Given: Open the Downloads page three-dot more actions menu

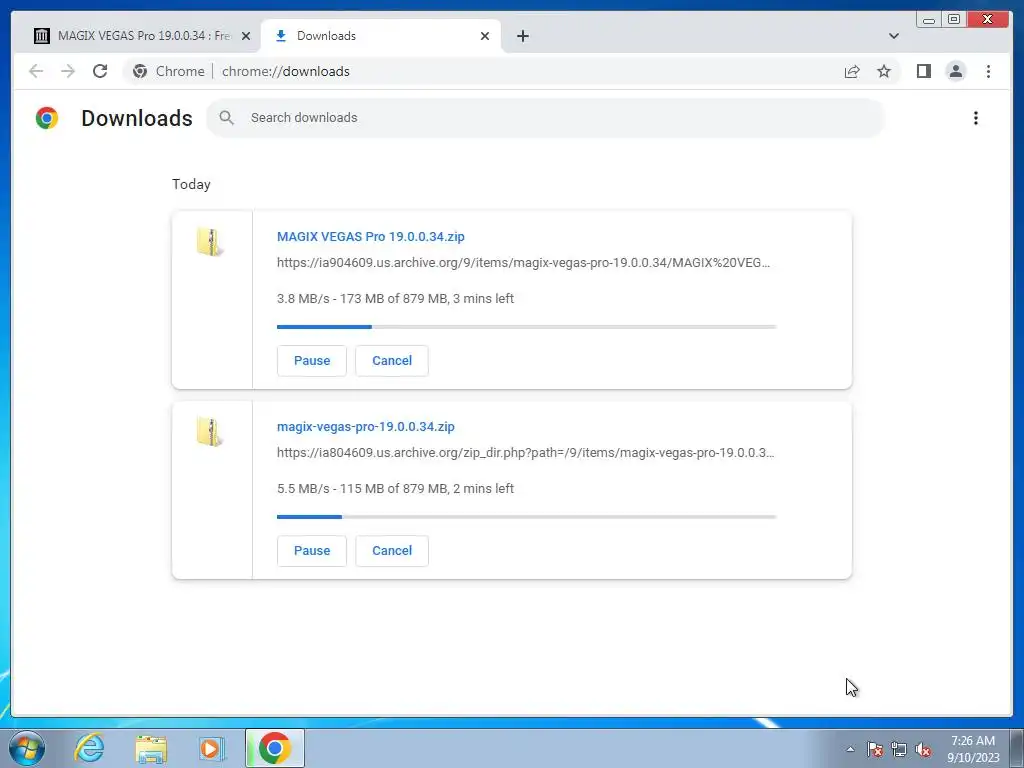Looking at the screenshot, I should (x=976, y=118).
